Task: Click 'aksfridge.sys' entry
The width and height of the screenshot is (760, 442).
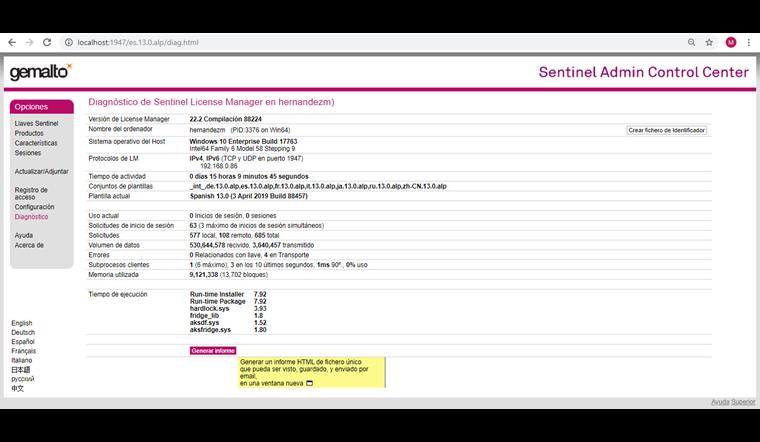Action: pyautogui.click(x=210, y=330)
